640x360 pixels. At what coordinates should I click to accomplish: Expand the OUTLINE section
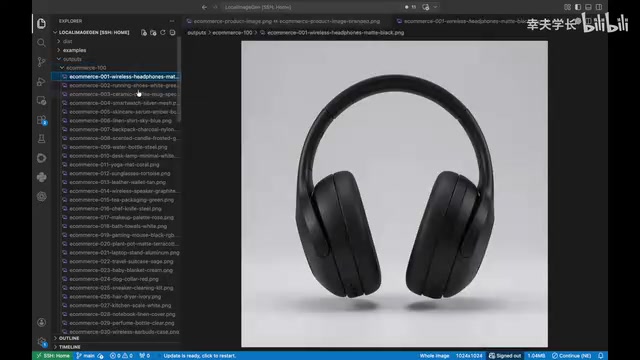[x=69, y=338]
